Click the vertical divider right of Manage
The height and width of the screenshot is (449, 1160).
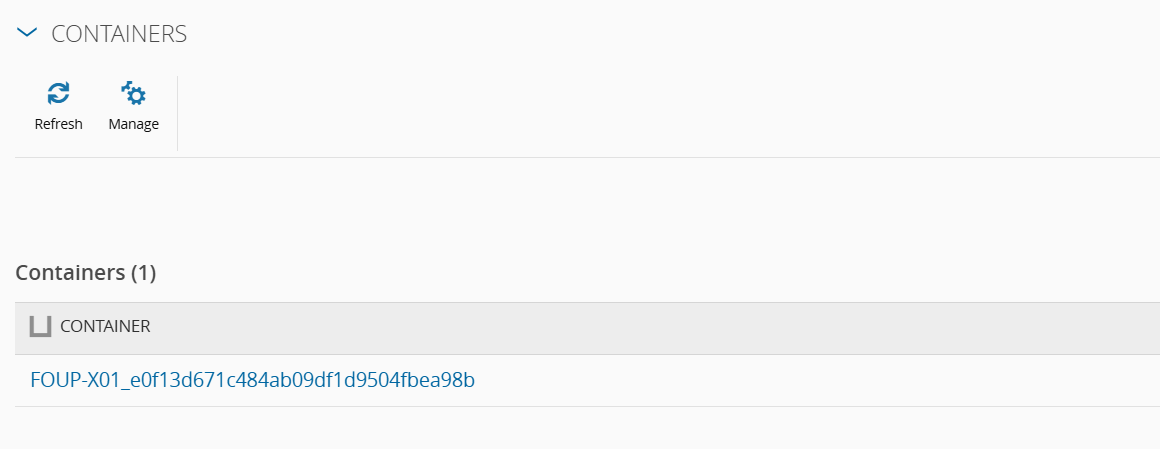(x=177, y=113)
